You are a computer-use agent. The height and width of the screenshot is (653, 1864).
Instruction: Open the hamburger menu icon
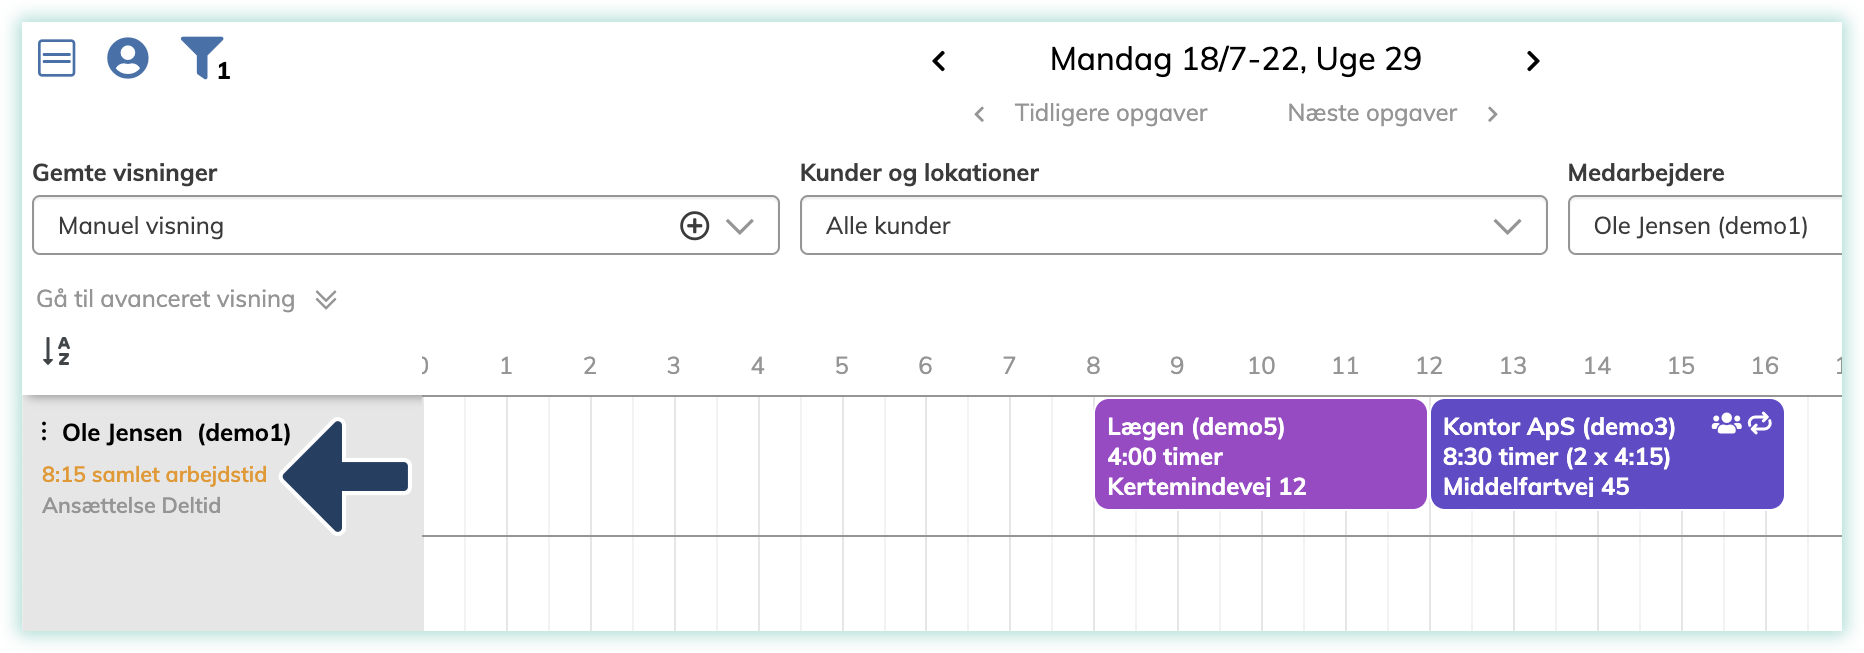57,58
